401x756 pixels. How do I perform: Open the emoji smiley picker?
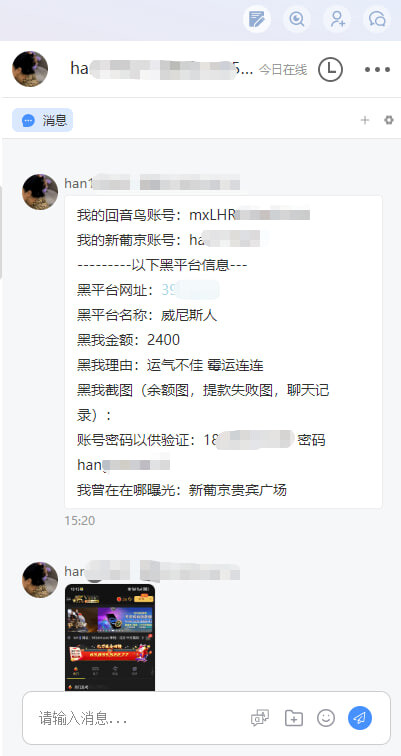(326, 718)
